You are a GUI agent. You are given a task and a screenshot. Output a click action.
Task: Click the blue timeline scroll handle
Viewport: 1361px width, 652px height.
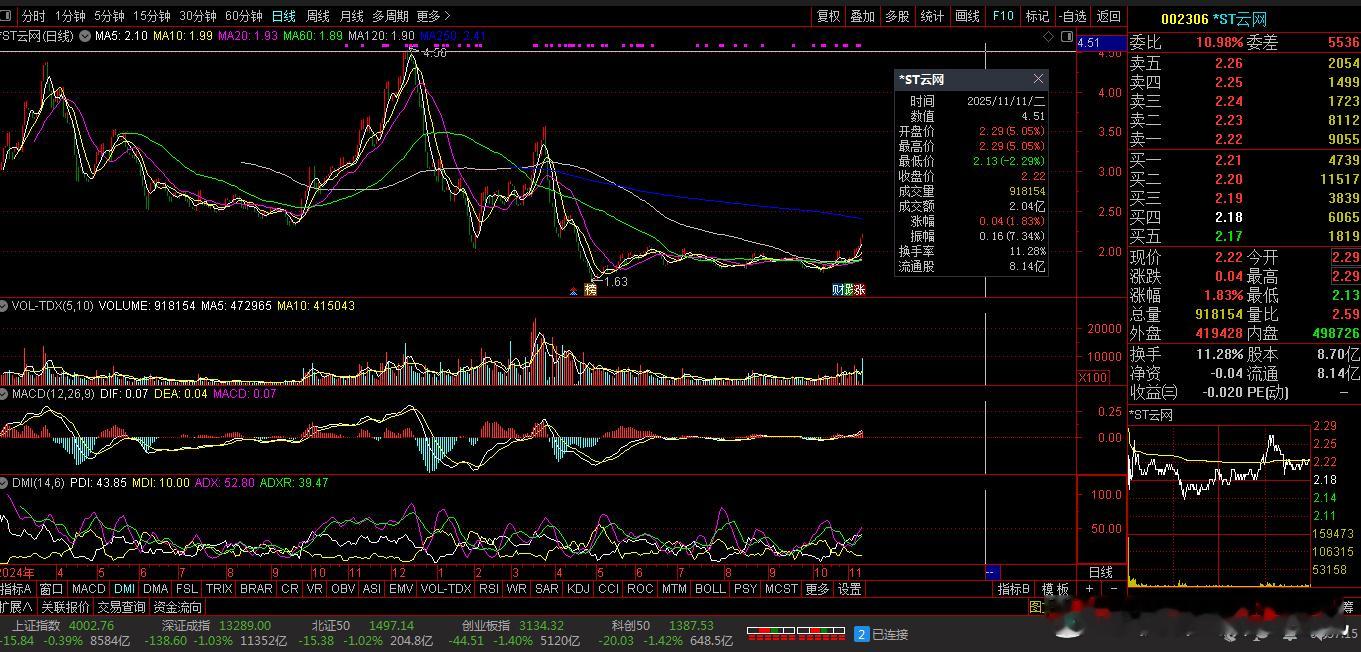tap(992, 572)
